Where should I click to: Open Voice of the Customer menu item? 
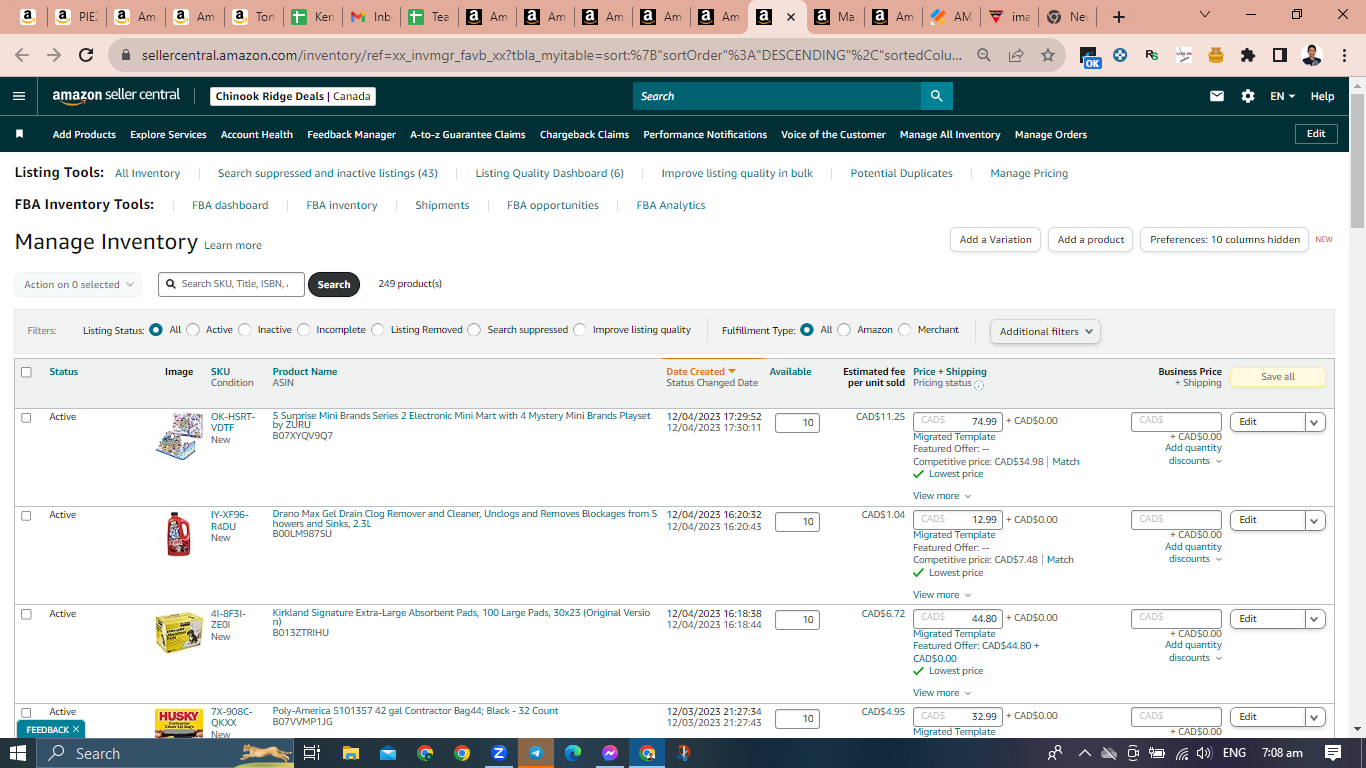[x=833, y=134]
